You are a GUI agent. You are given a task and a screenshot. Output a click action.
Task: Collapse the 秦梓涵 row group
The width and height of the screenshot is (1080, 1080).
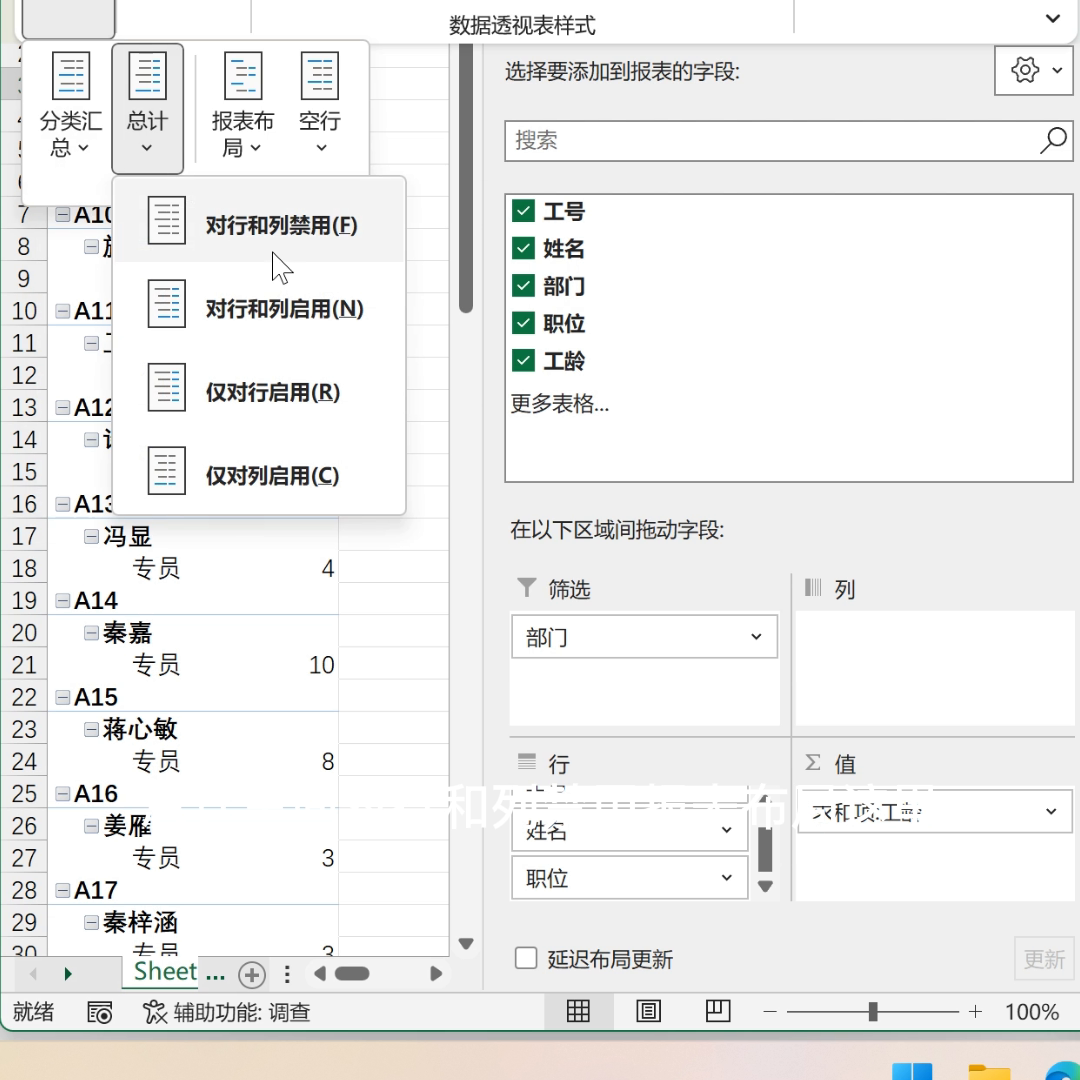(x=92, y=922)
